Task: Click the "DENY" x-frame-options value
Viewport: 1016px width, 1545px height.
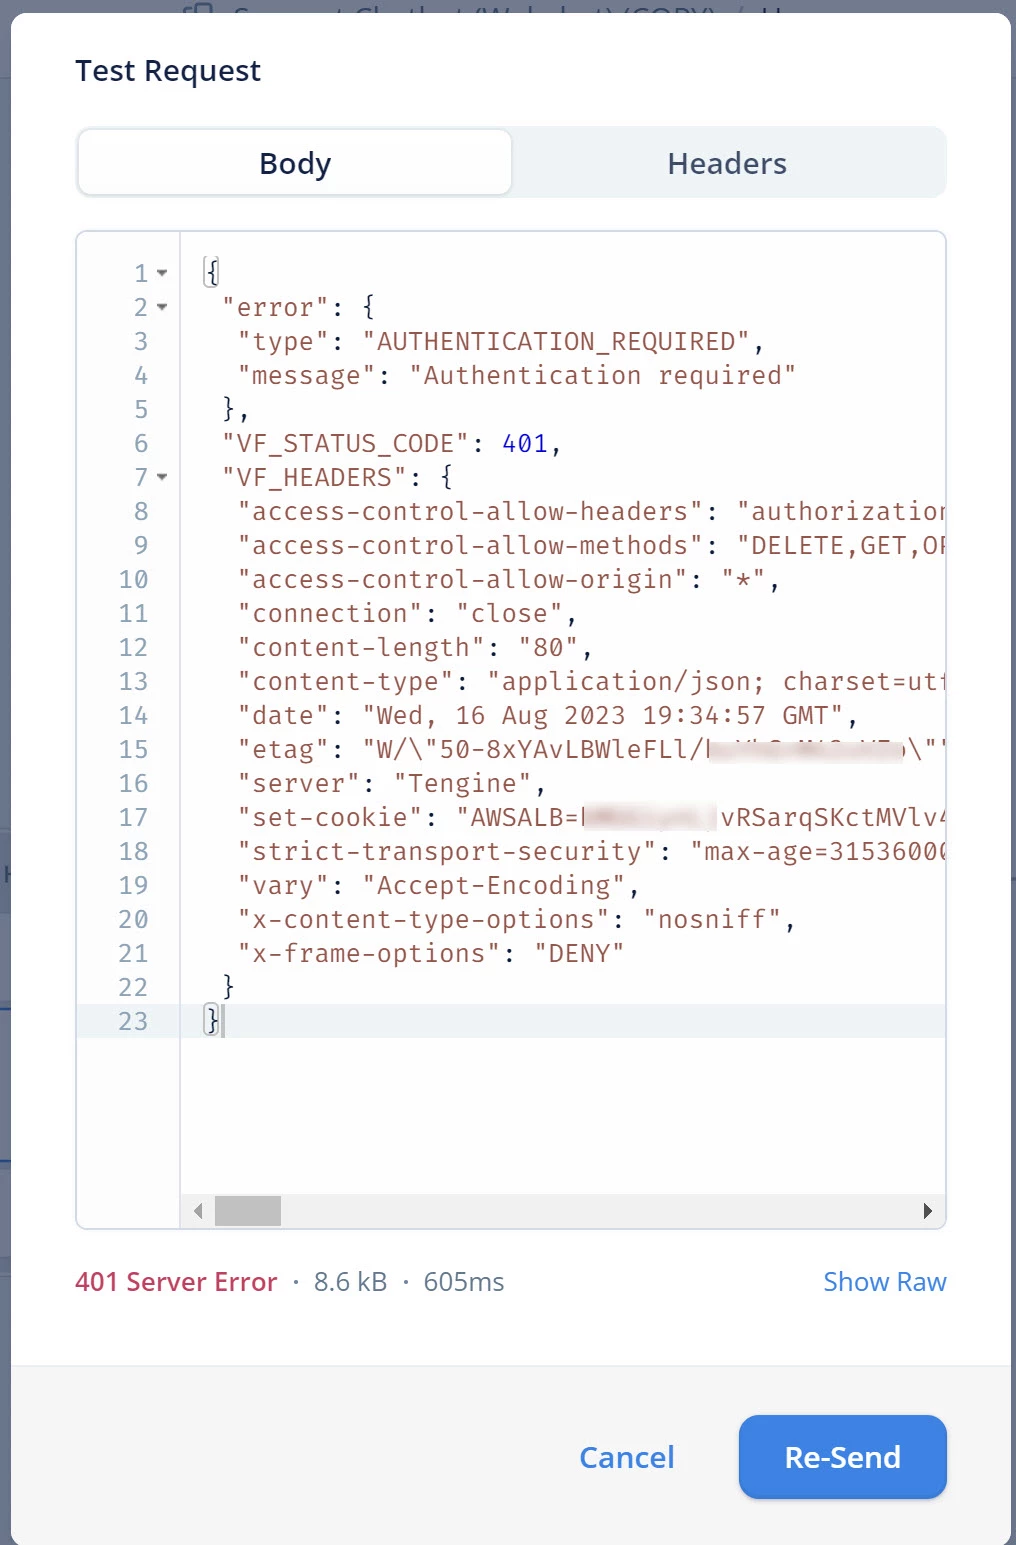Action: point(579,954)
